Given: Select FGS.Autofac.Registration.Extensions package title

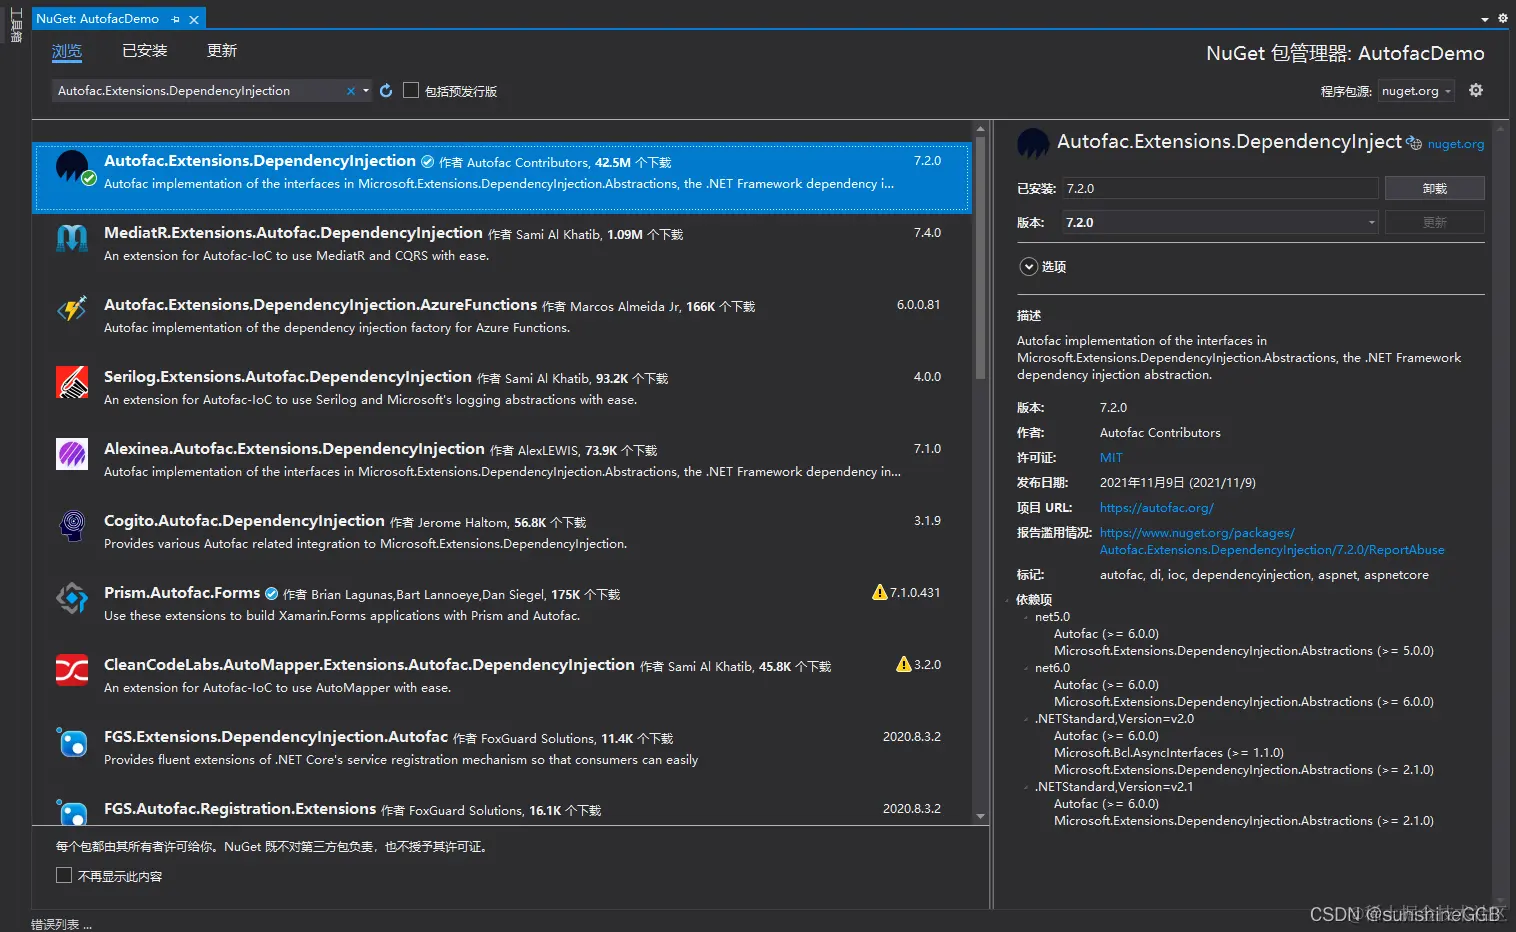Looking at the screenshot, I should [x=240, y=809].
